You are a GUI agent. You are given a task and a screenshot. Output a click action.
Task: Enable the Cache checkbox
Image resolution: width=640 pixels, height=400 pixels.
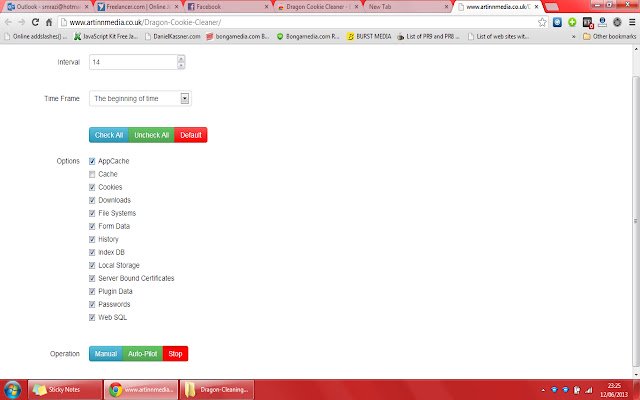tap(92, 174)
